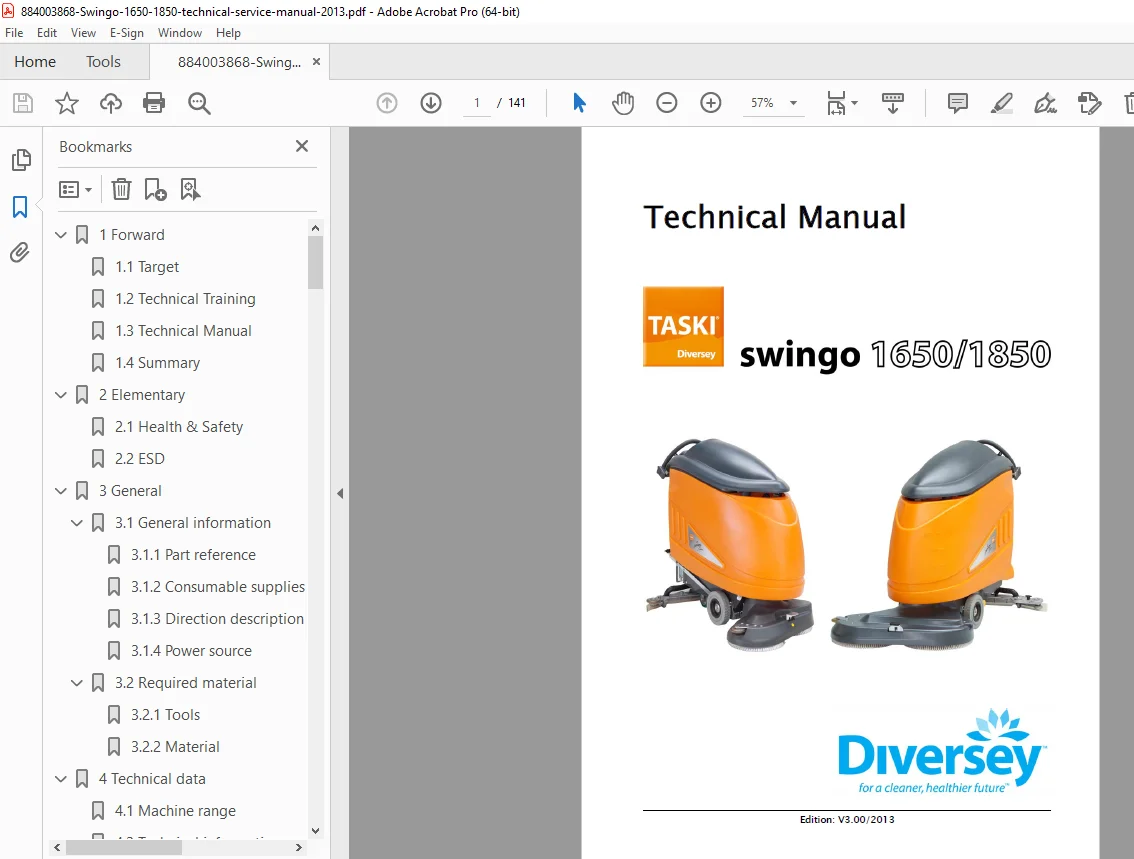Collapse 3.1 General information bookmark
Viewport: 1134px width, 859px height.
pyautogui.click(x=77, y=523)
